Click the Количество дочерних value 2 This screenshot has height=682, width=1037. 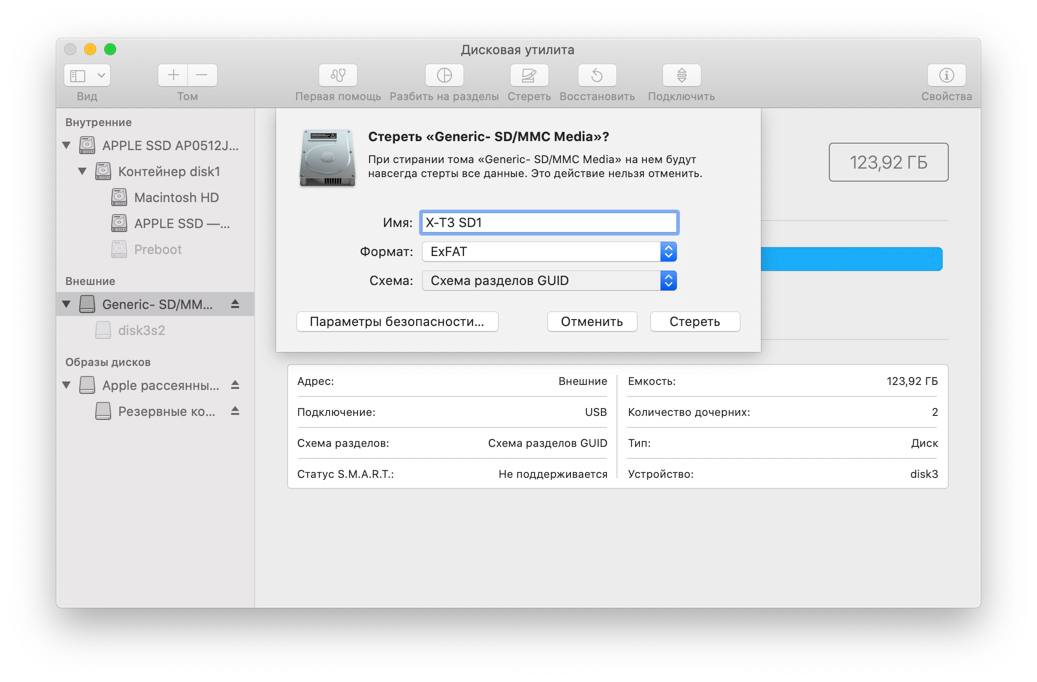(934, 412)
